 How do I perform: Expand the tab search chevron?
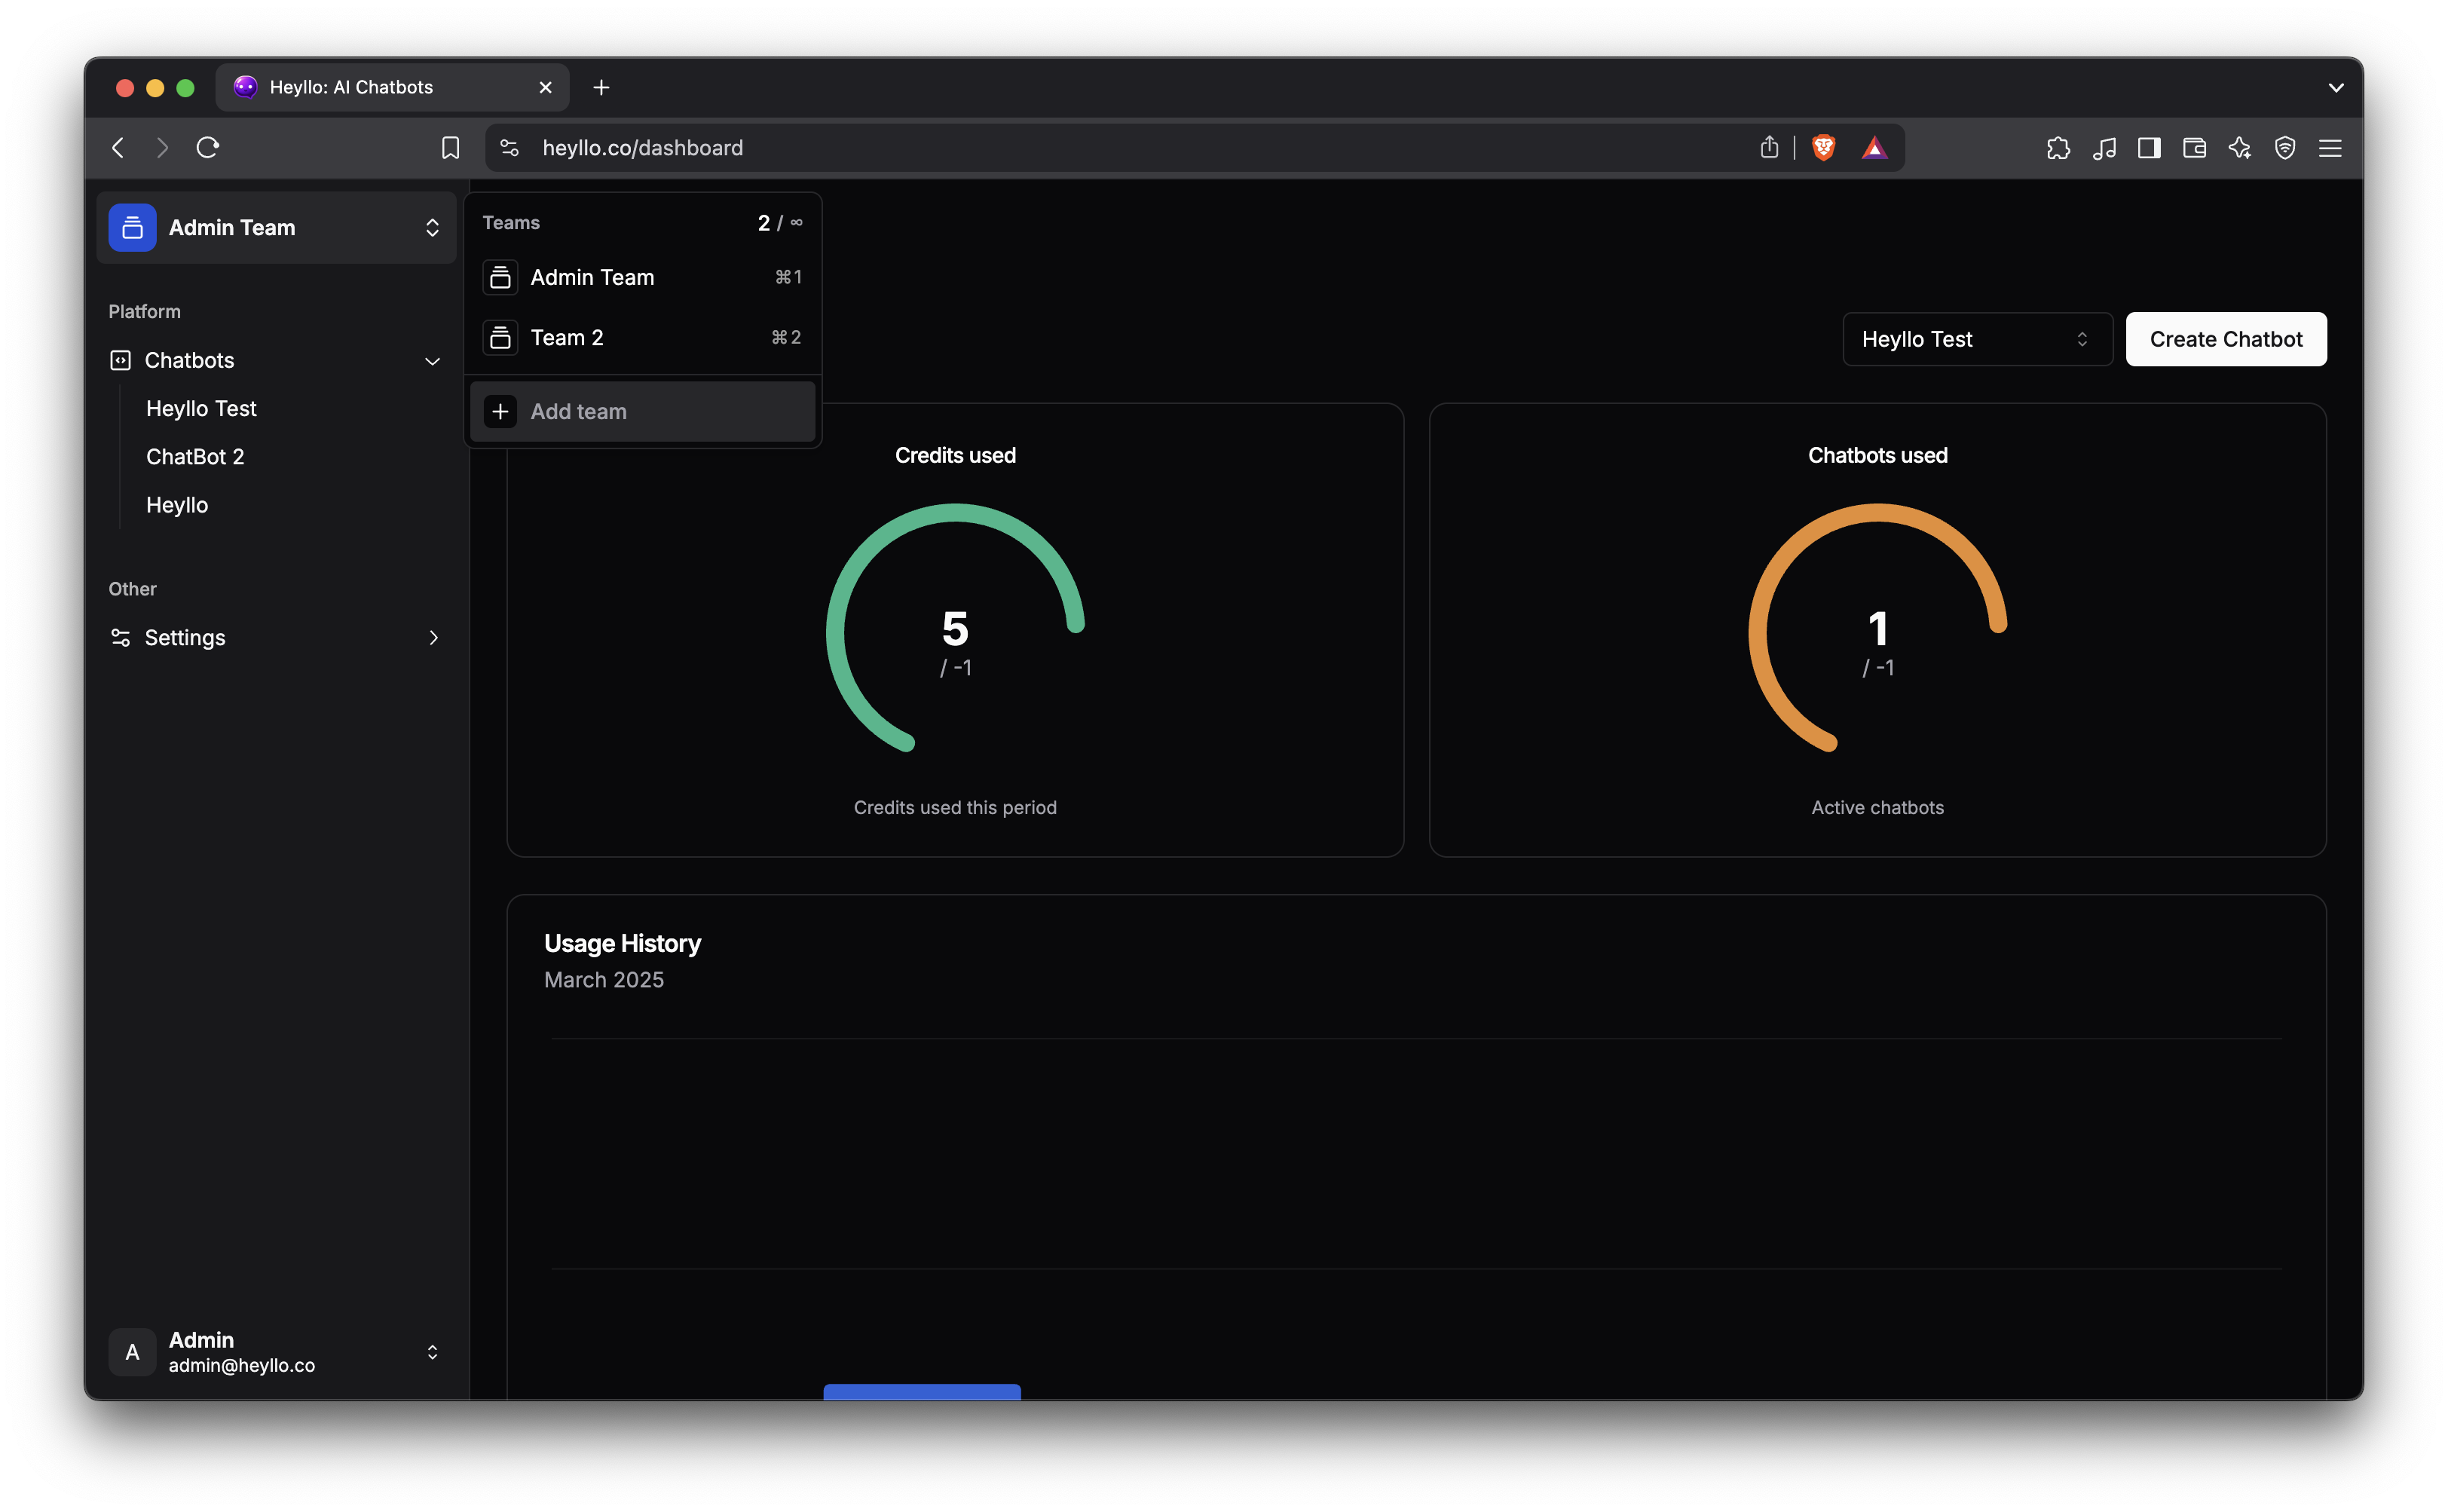(2336, 88)
